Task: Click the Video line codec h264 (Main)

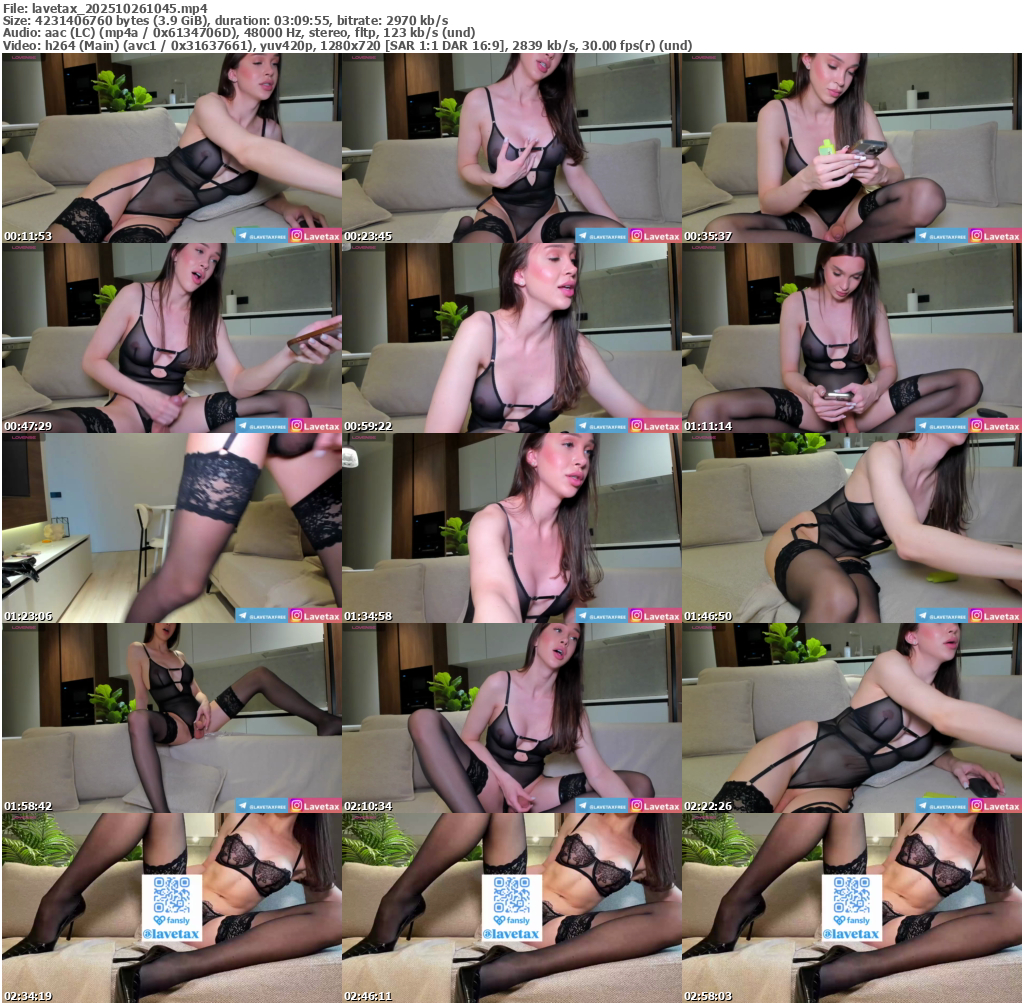Action: pyautogui.click(x=82, y=45)
